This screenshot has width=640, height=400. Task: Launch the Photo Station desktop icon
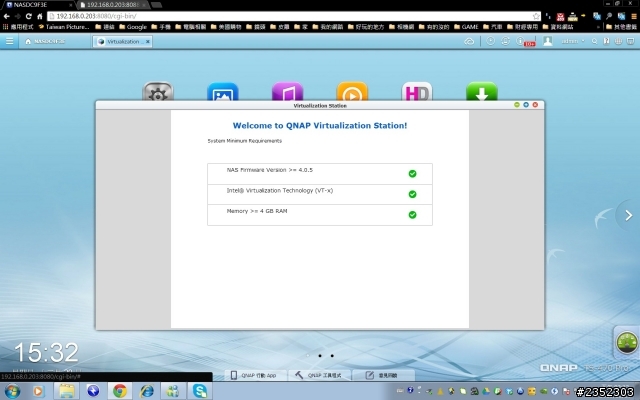click(x=223, y=91)
